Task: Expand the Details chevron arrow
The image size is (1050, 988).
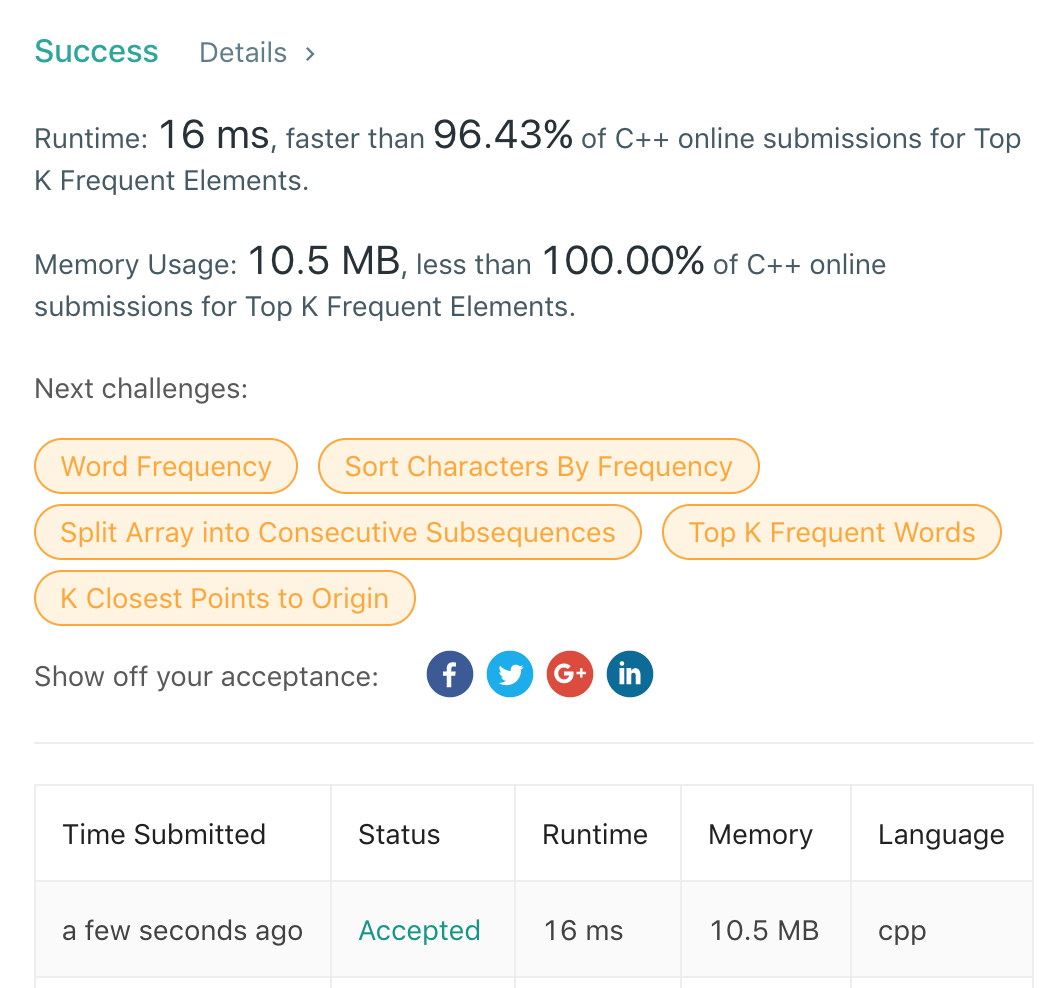Action: click(310, 53)
